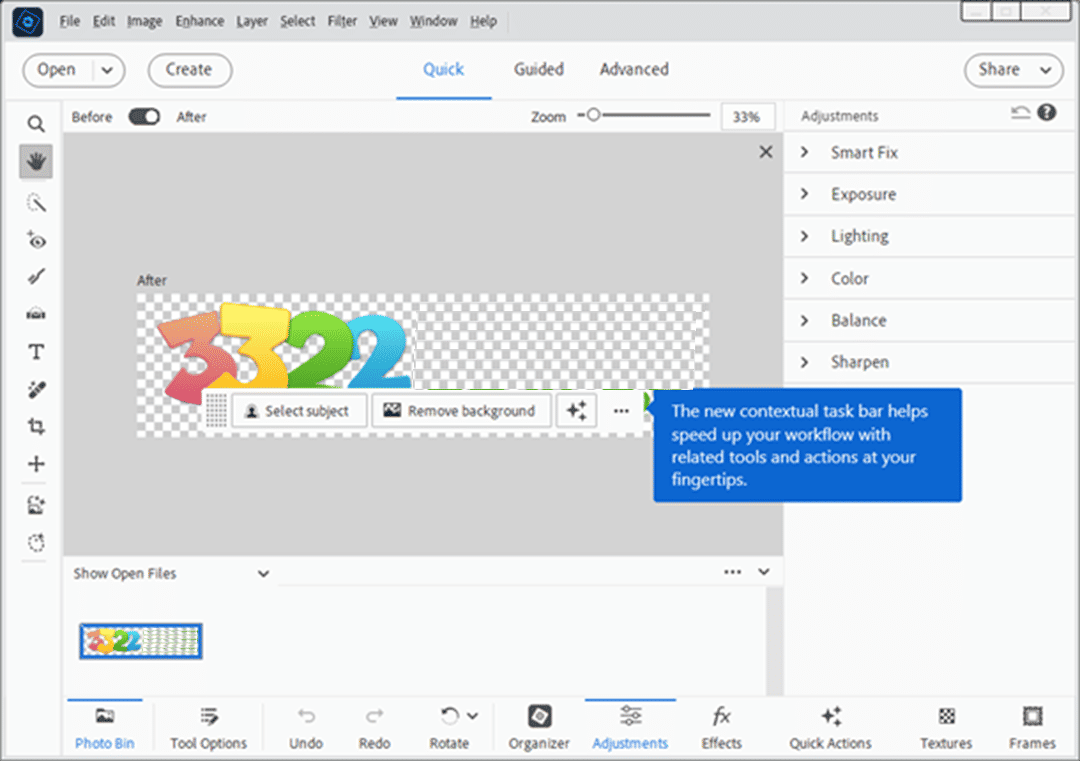The width and height of the screenshot is (1080, 761).
Task: Open the Frames panel
Action: pyautogui.click(x=1032, y=729)
